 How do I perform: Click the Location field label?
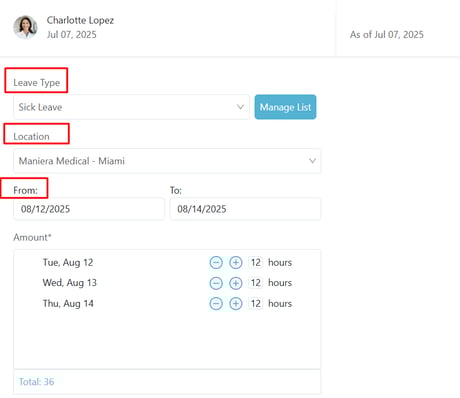[31, 136]
